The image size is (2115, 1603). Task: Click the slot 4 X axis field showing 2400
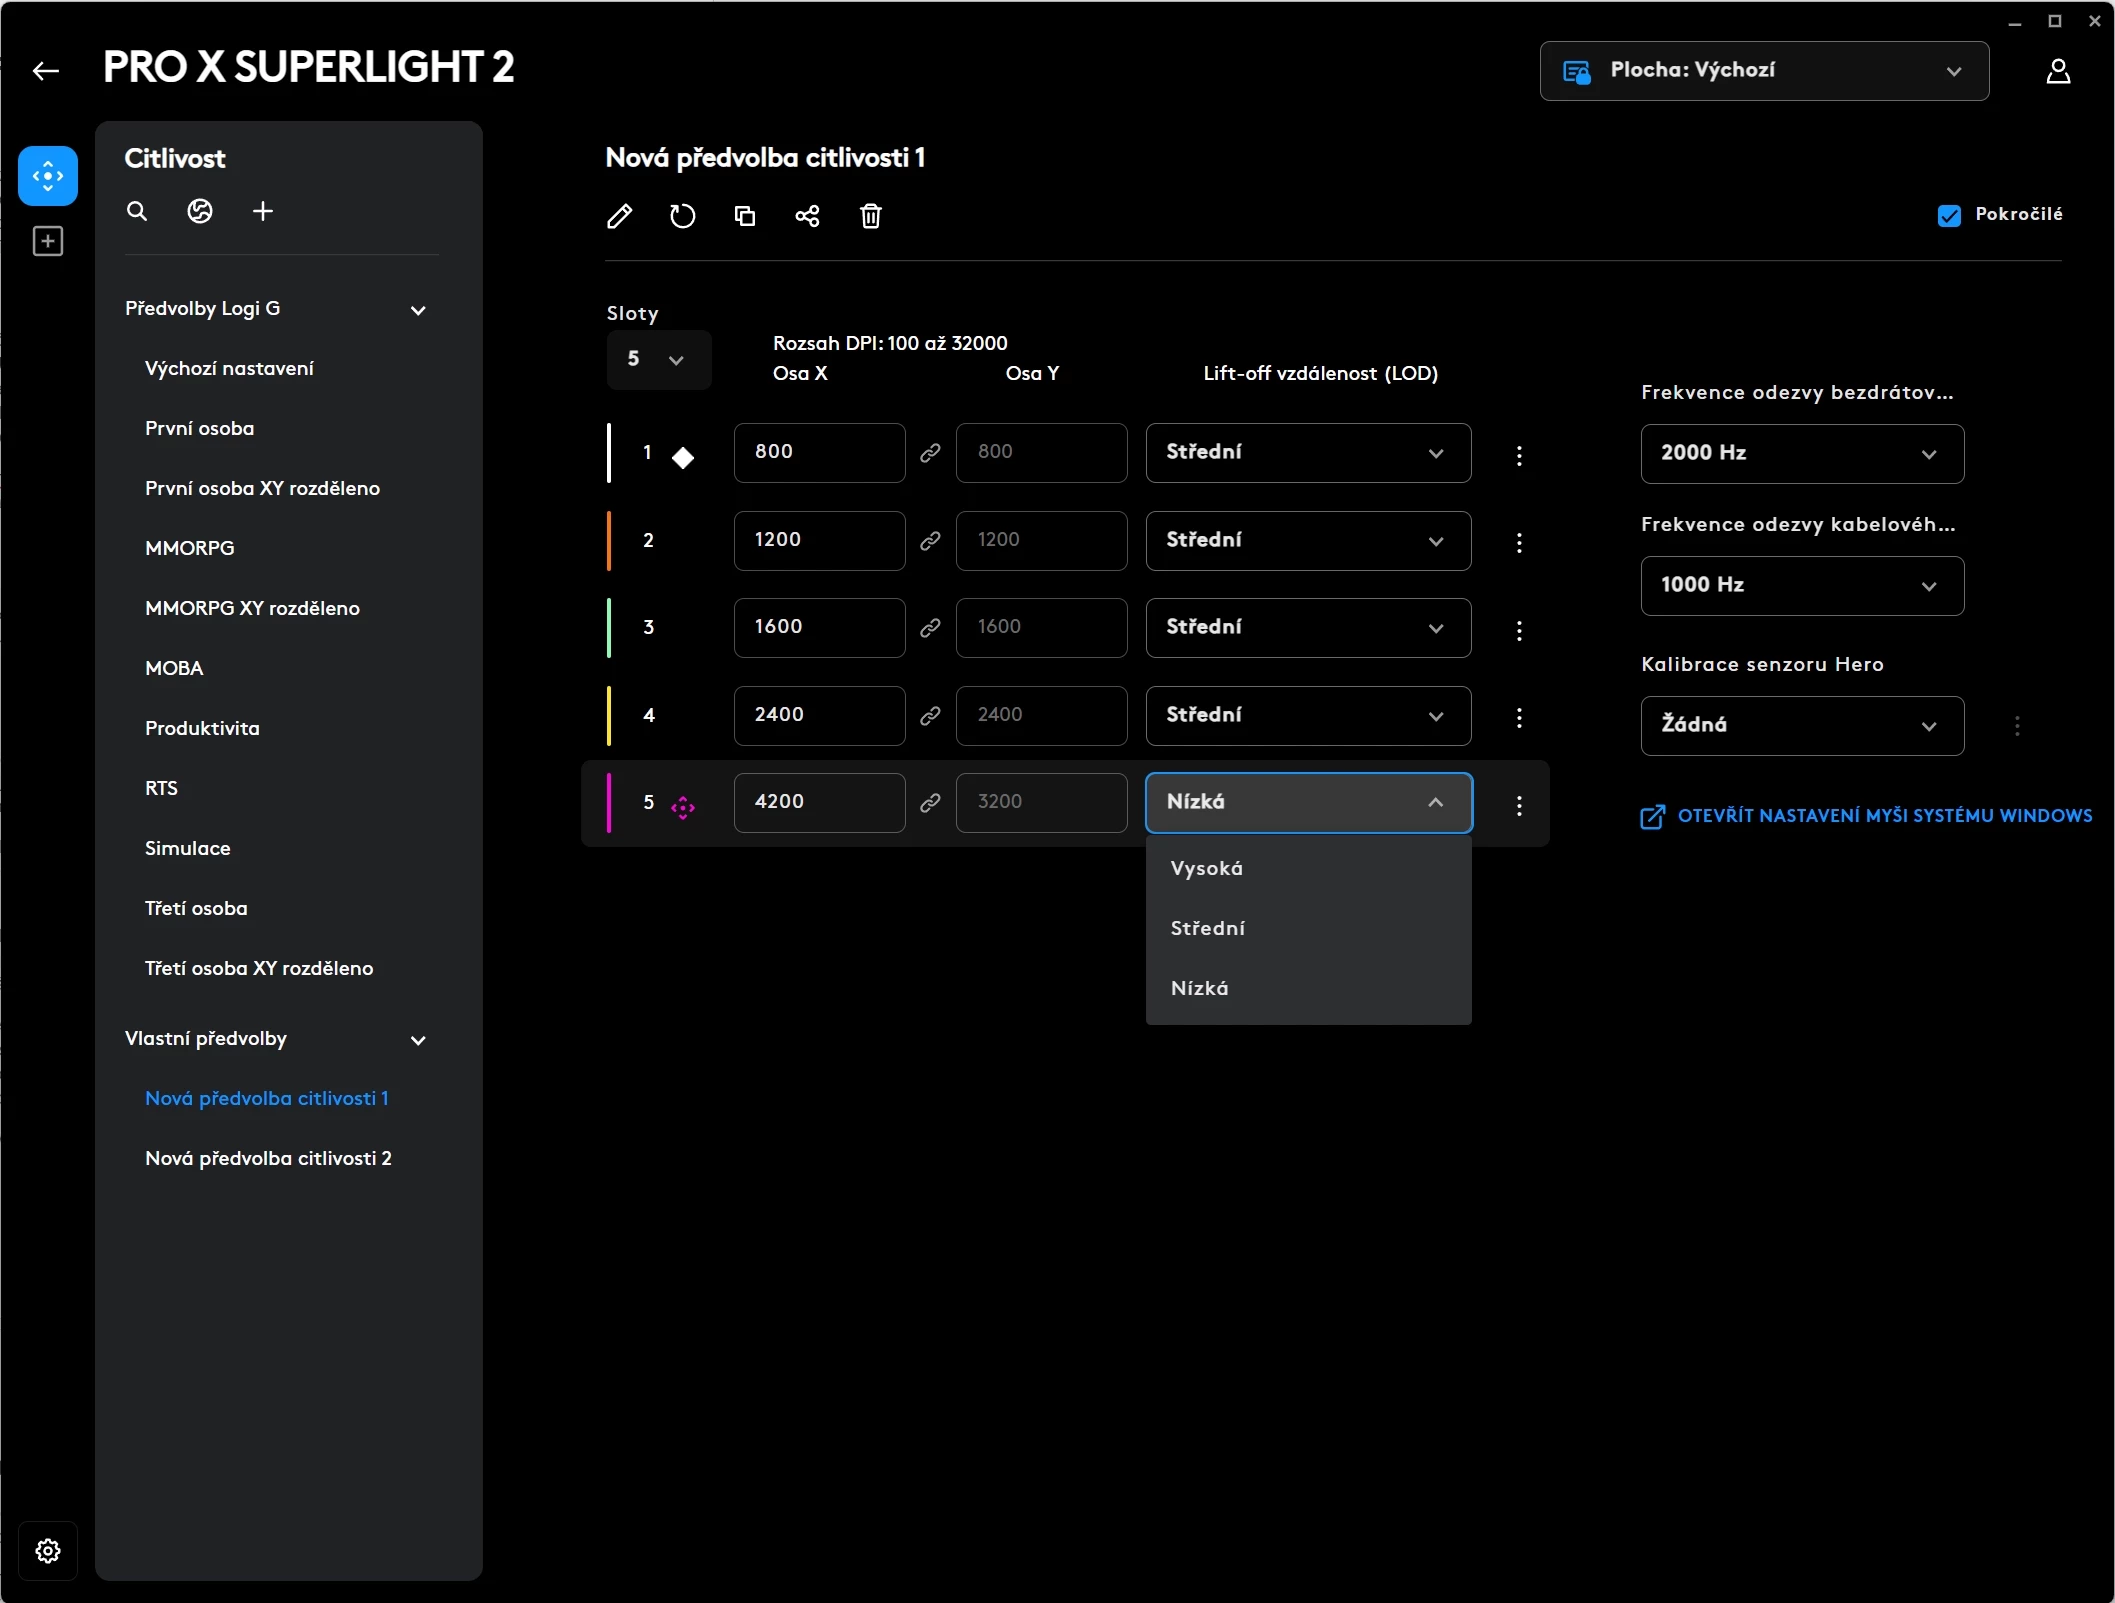819,716
